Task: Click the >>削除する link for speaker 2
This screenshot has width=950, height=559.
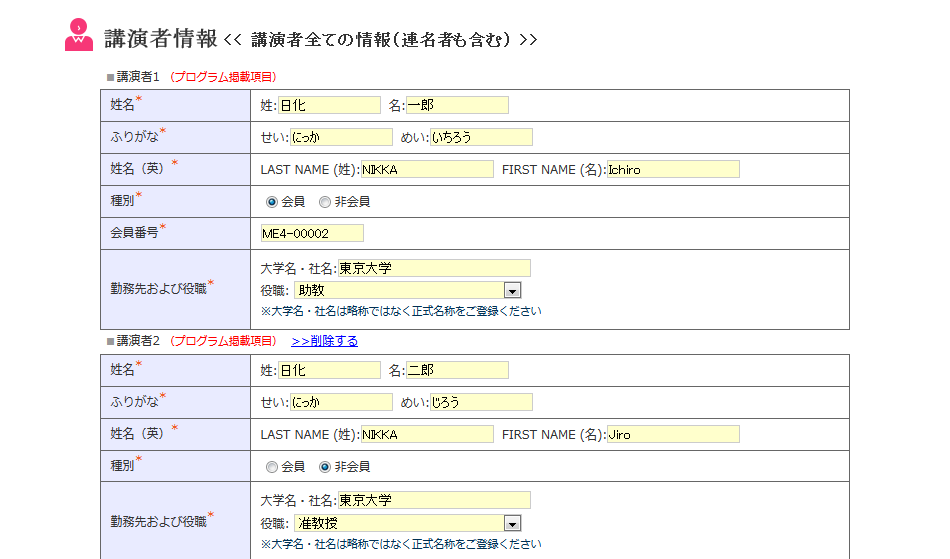Action: (324, 341)
